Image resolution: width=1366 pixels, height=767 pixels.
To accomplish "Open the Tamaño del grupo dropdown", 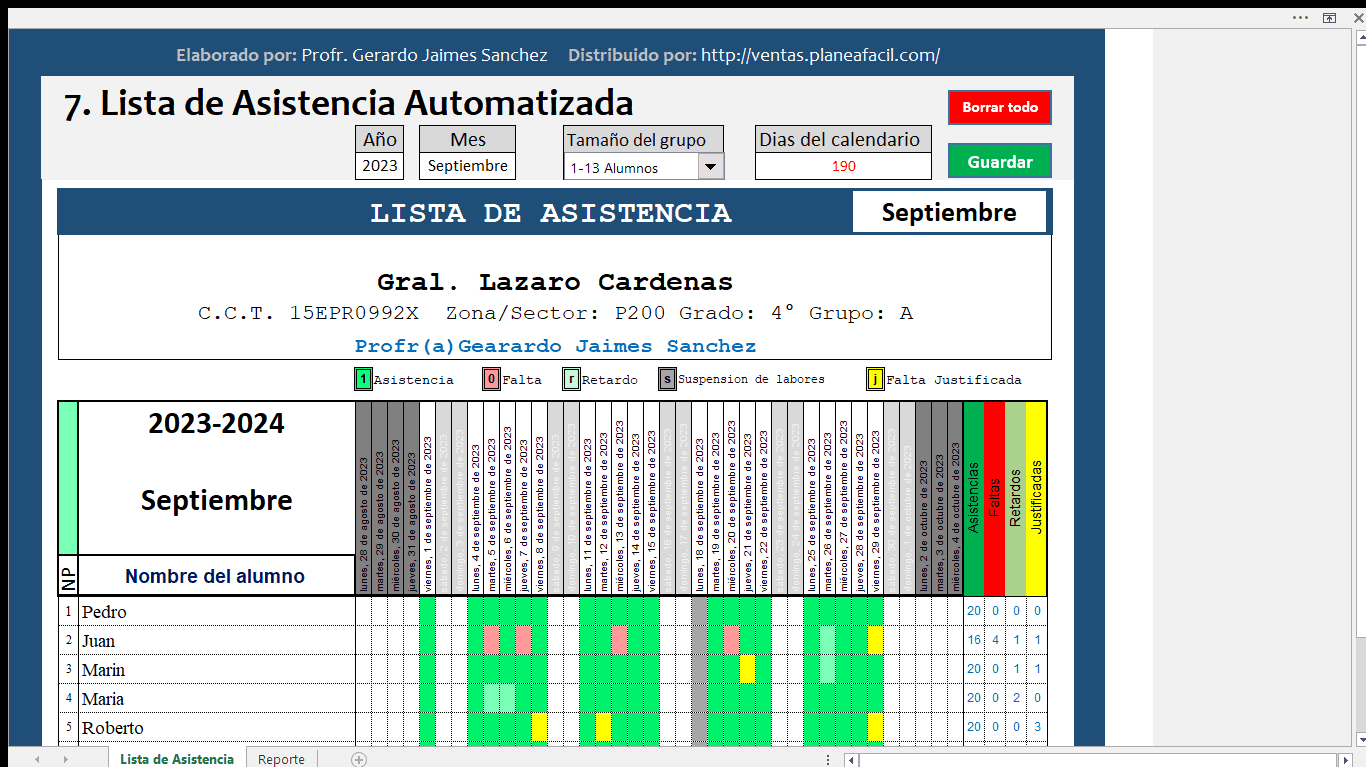I will coord(711,166).
